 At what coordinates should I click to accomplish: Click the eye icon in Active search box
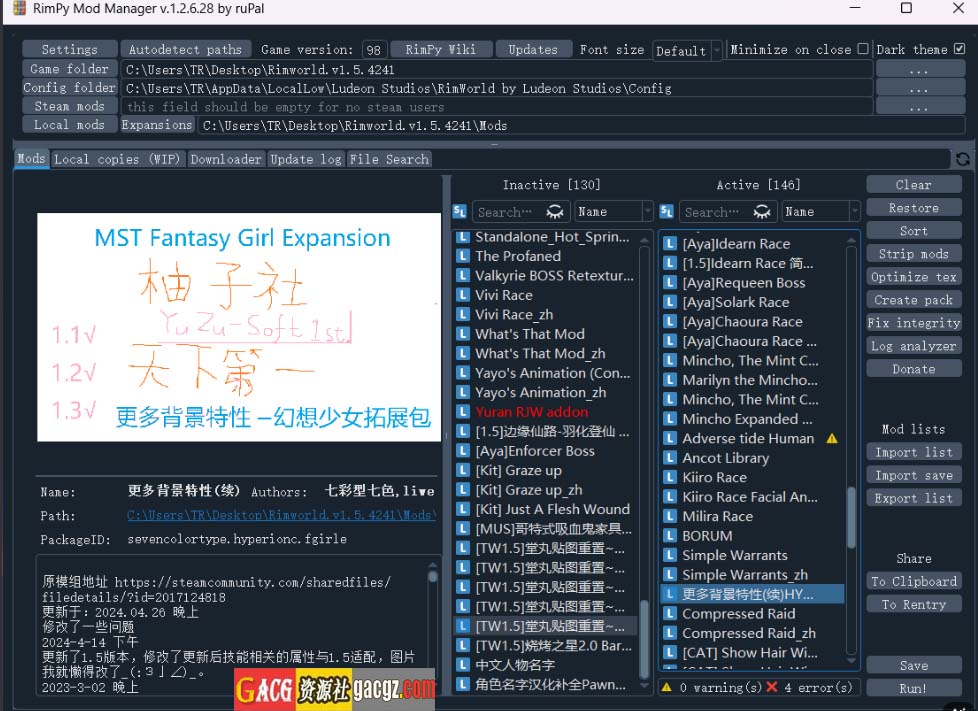tap(761, 212)
